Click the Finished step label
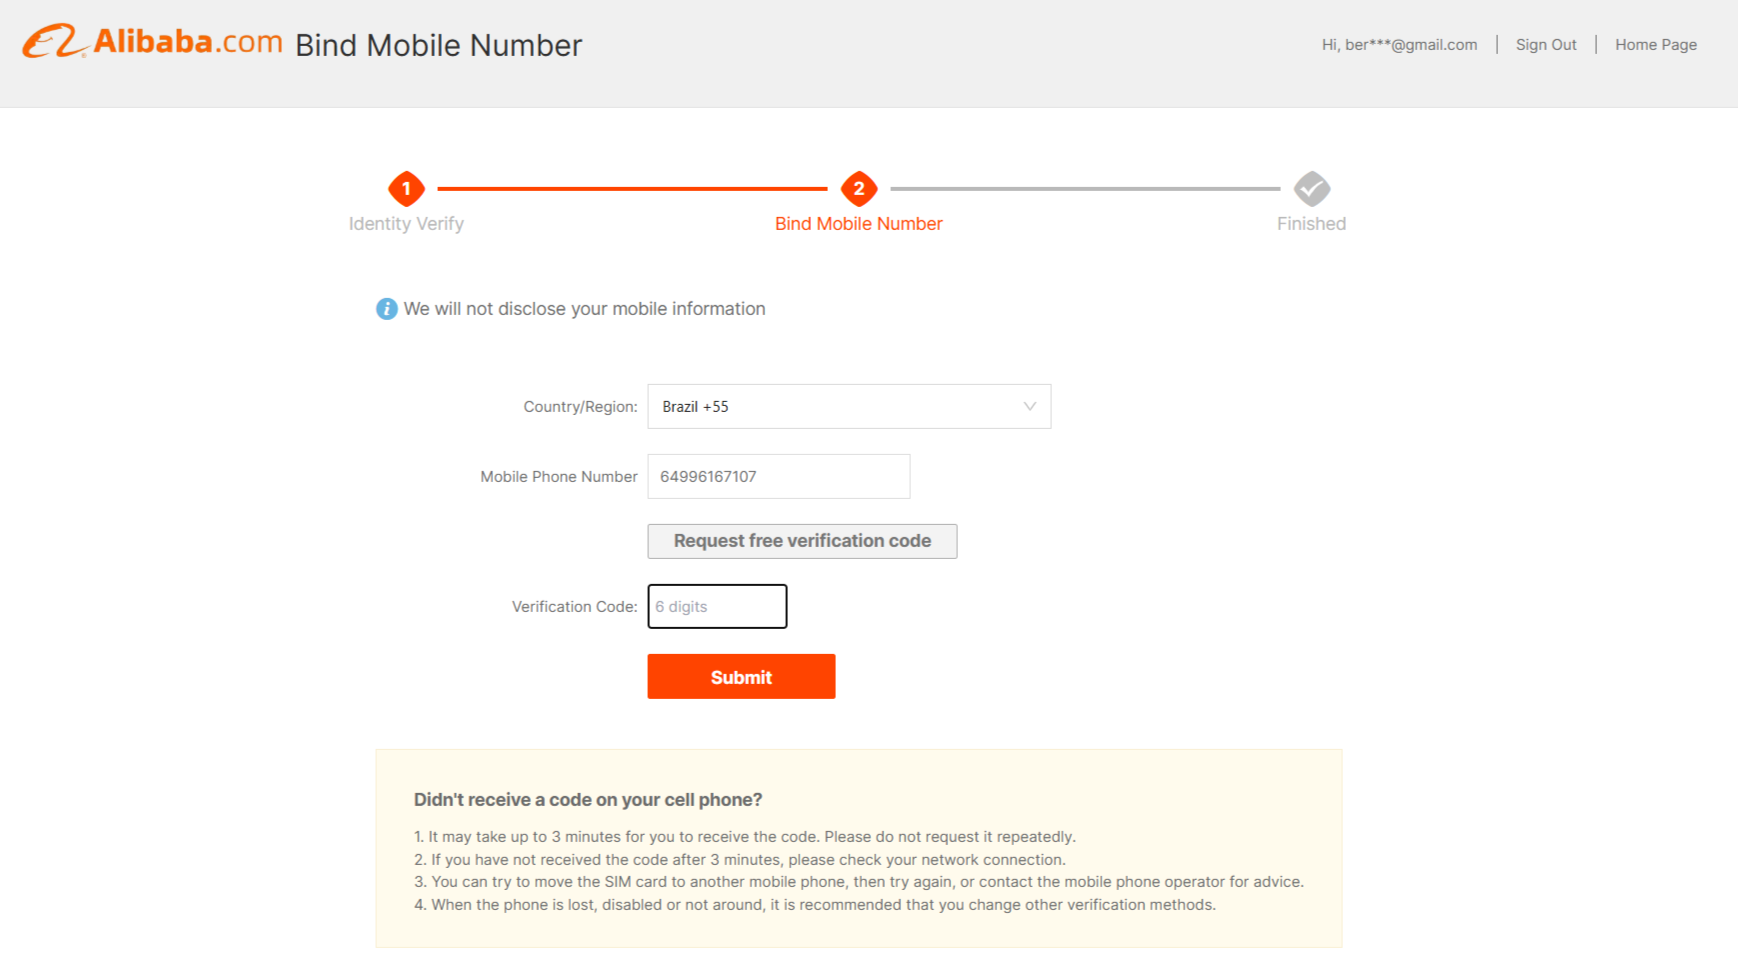Image resolution: width=1738 pixels, height=973 pixels. coord(1311,224)
